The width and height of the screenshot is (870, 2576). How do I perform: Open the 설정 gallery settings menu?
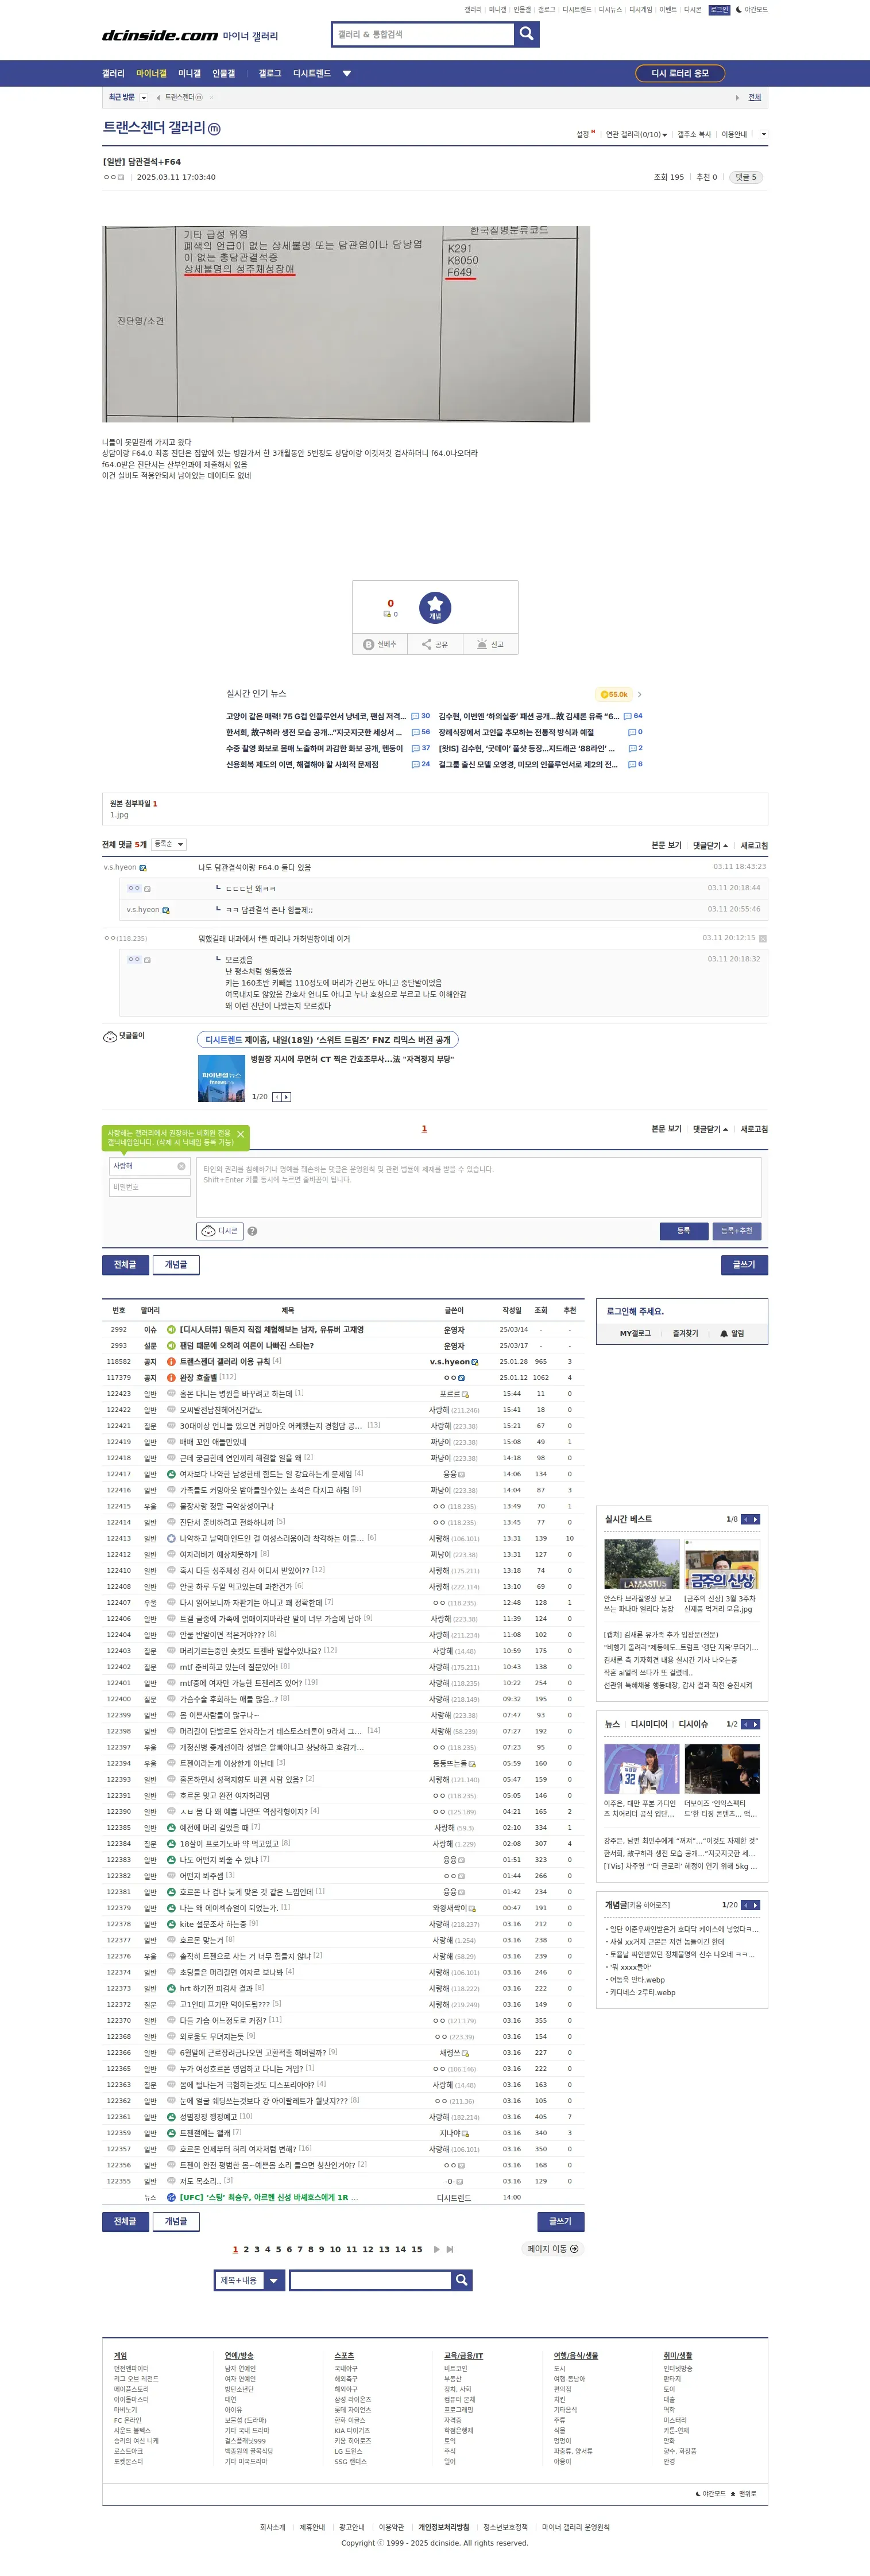click(x=584, y=134)
